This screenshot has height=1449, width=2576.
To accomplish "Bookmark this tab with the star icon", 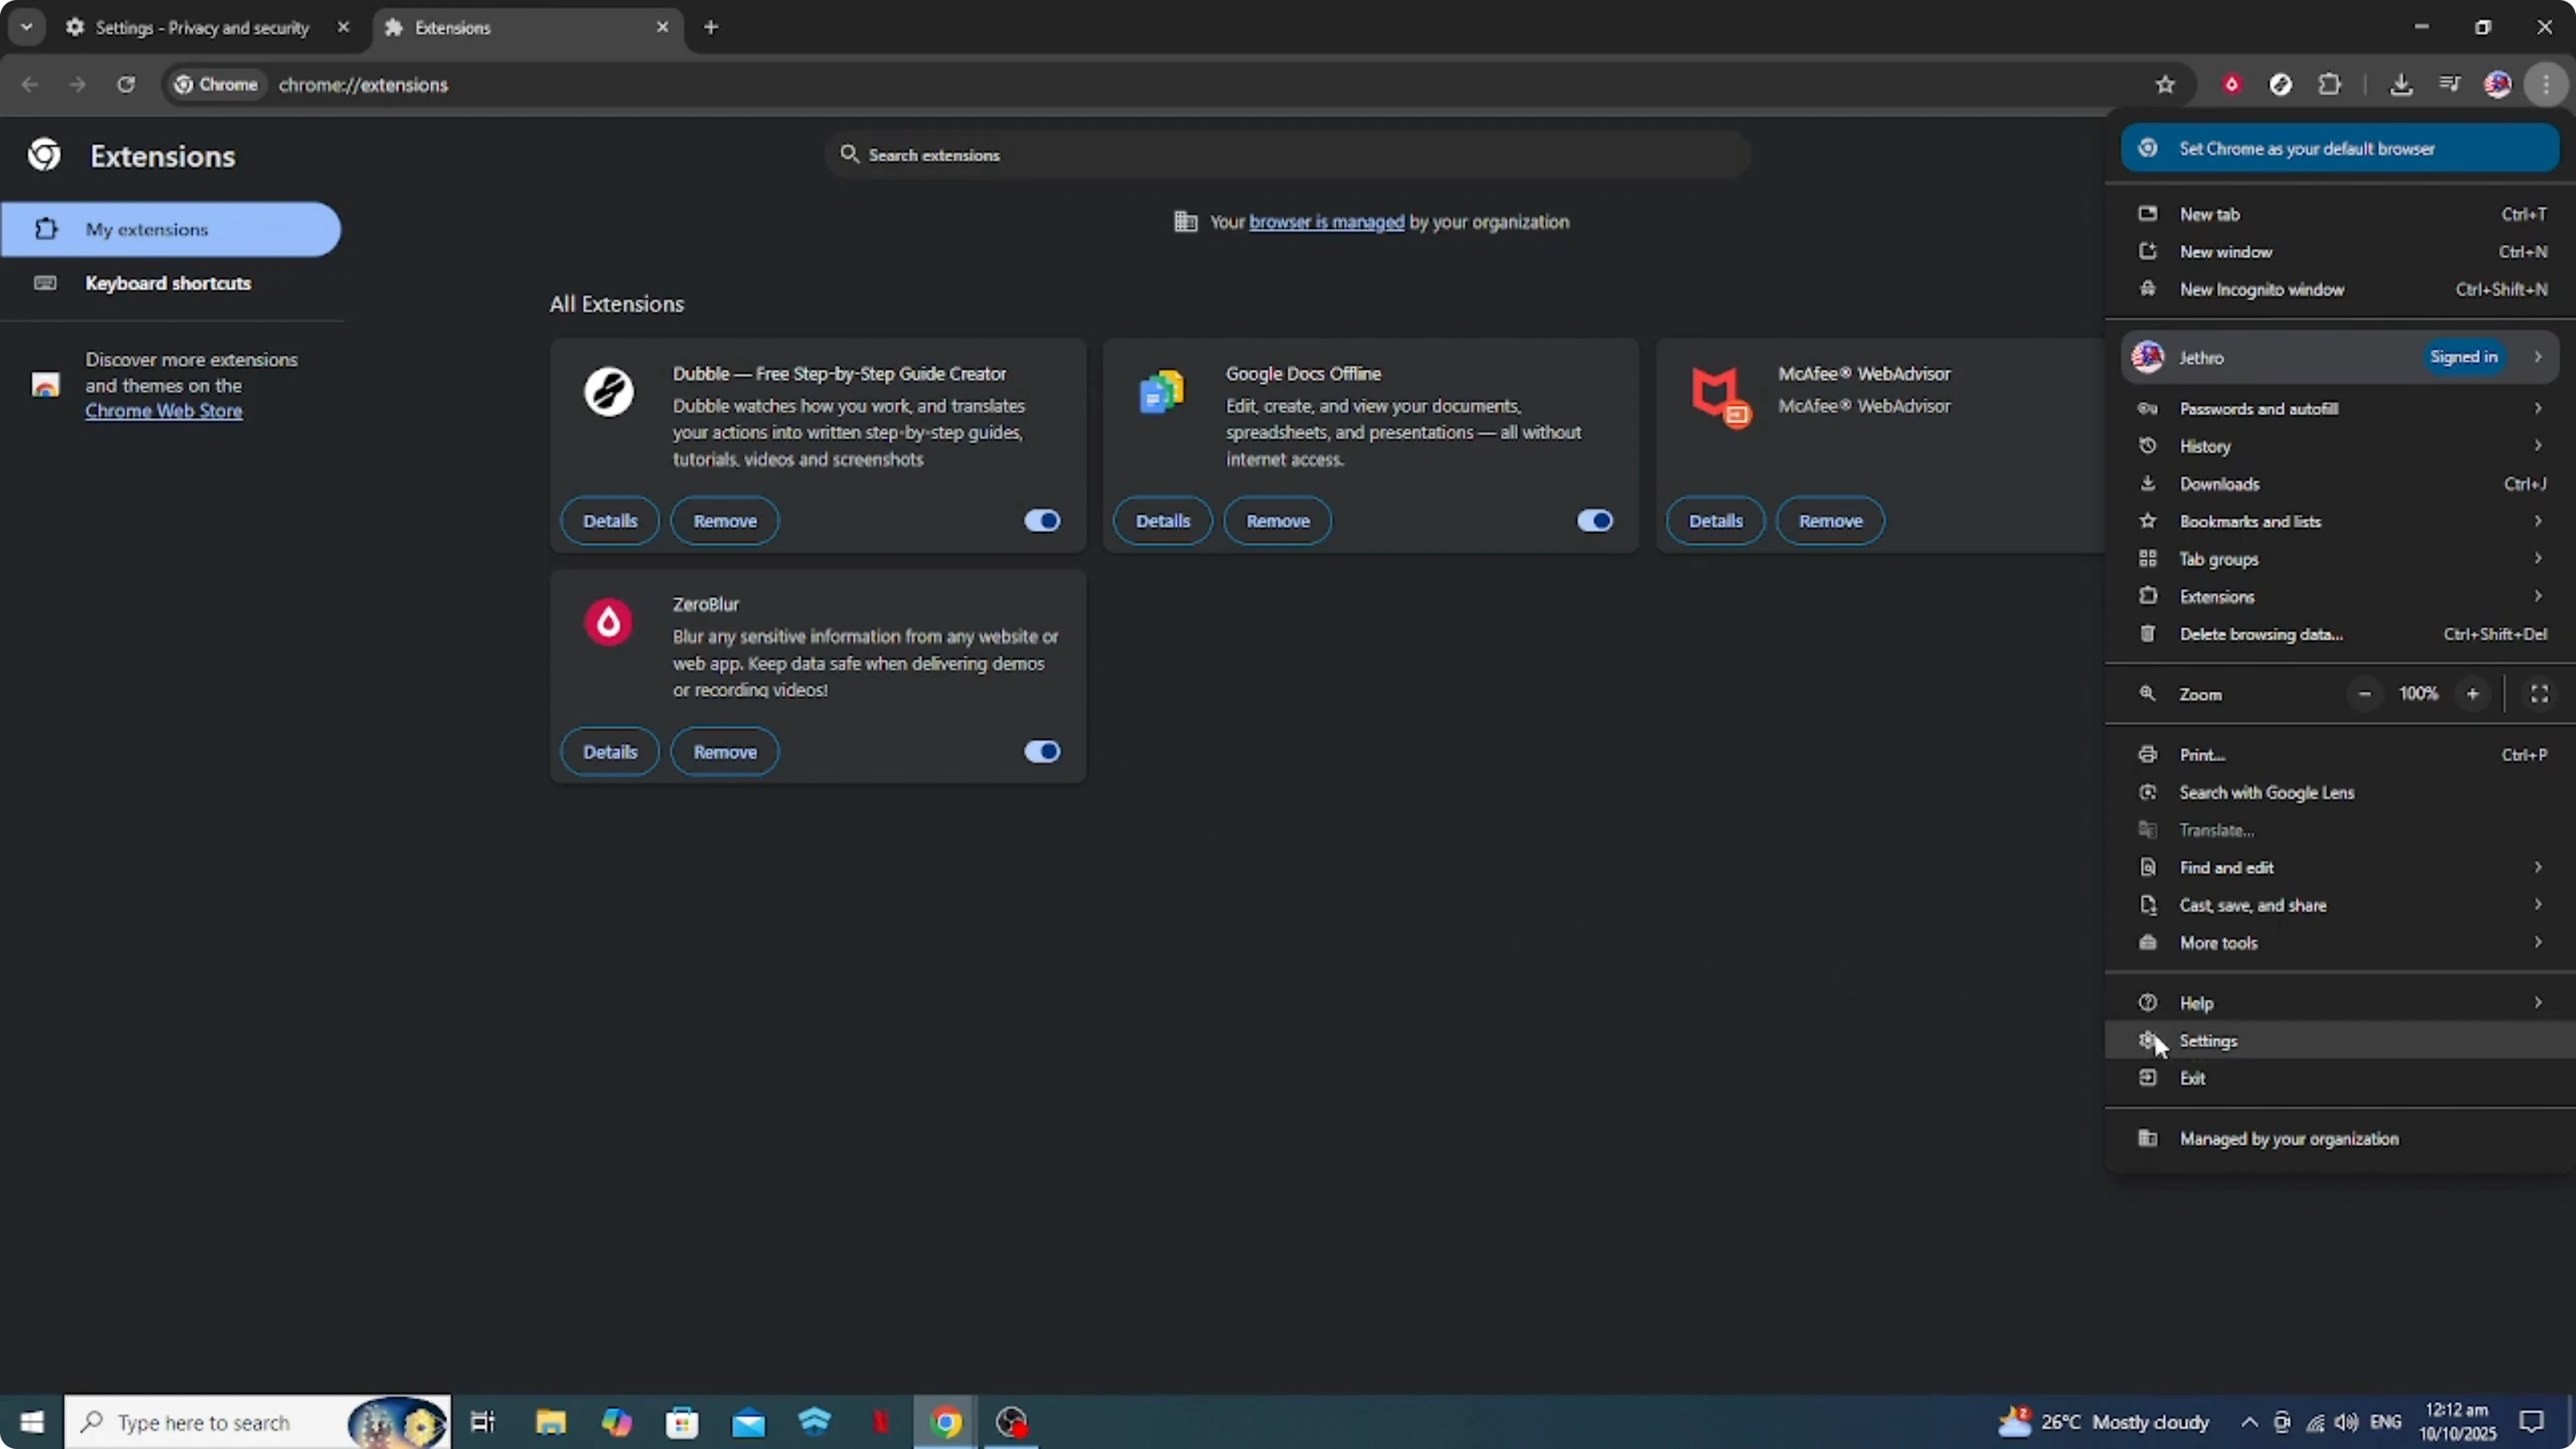I will [x=2165, y=84].
